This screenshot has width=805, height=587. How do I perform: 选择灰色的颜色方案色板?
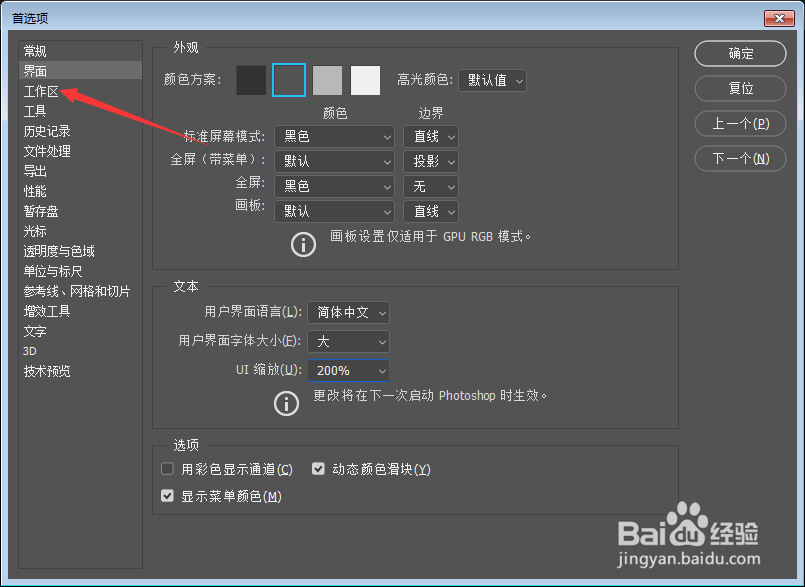327,80
